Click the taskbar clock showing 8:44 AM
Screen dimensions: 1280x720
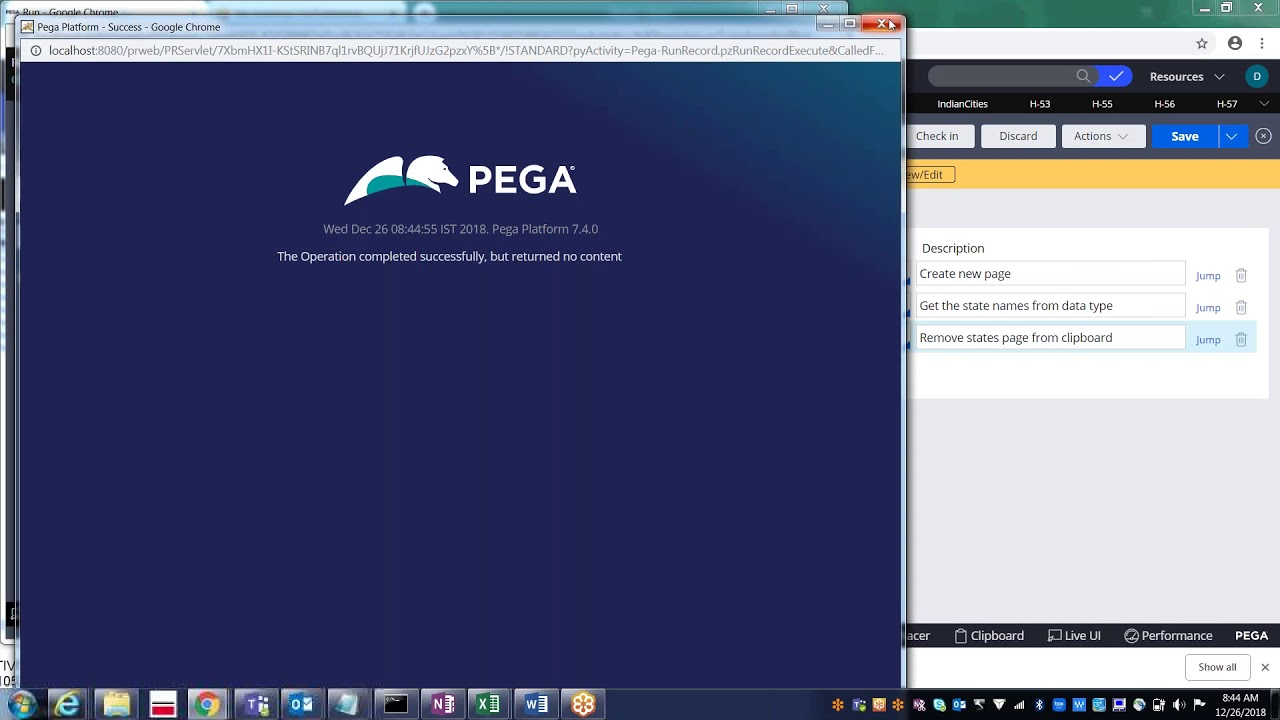(1240, 704)
